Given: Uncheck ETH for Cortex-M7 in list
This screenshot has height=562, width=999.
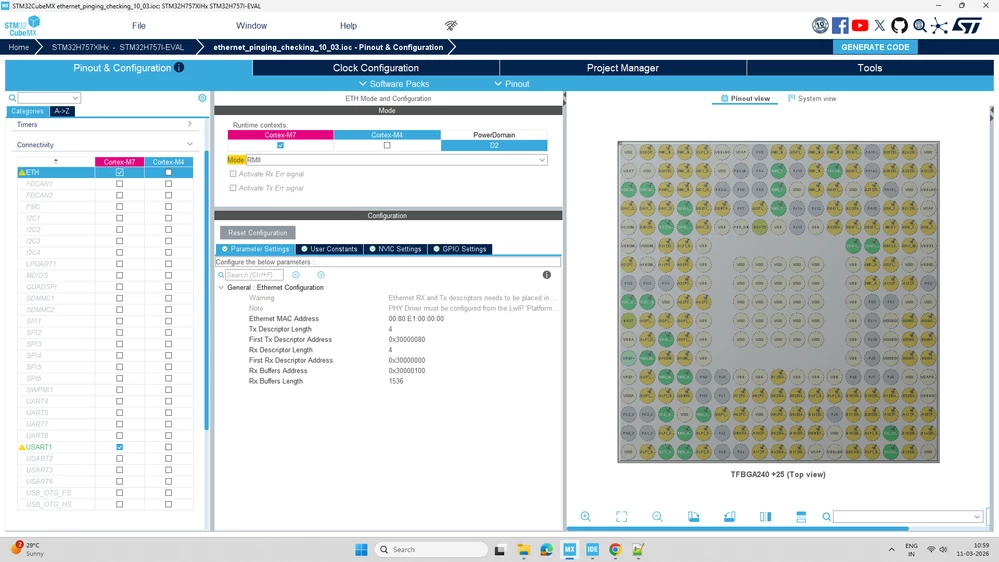Looking at the screenshot, I should pos(120,173).
